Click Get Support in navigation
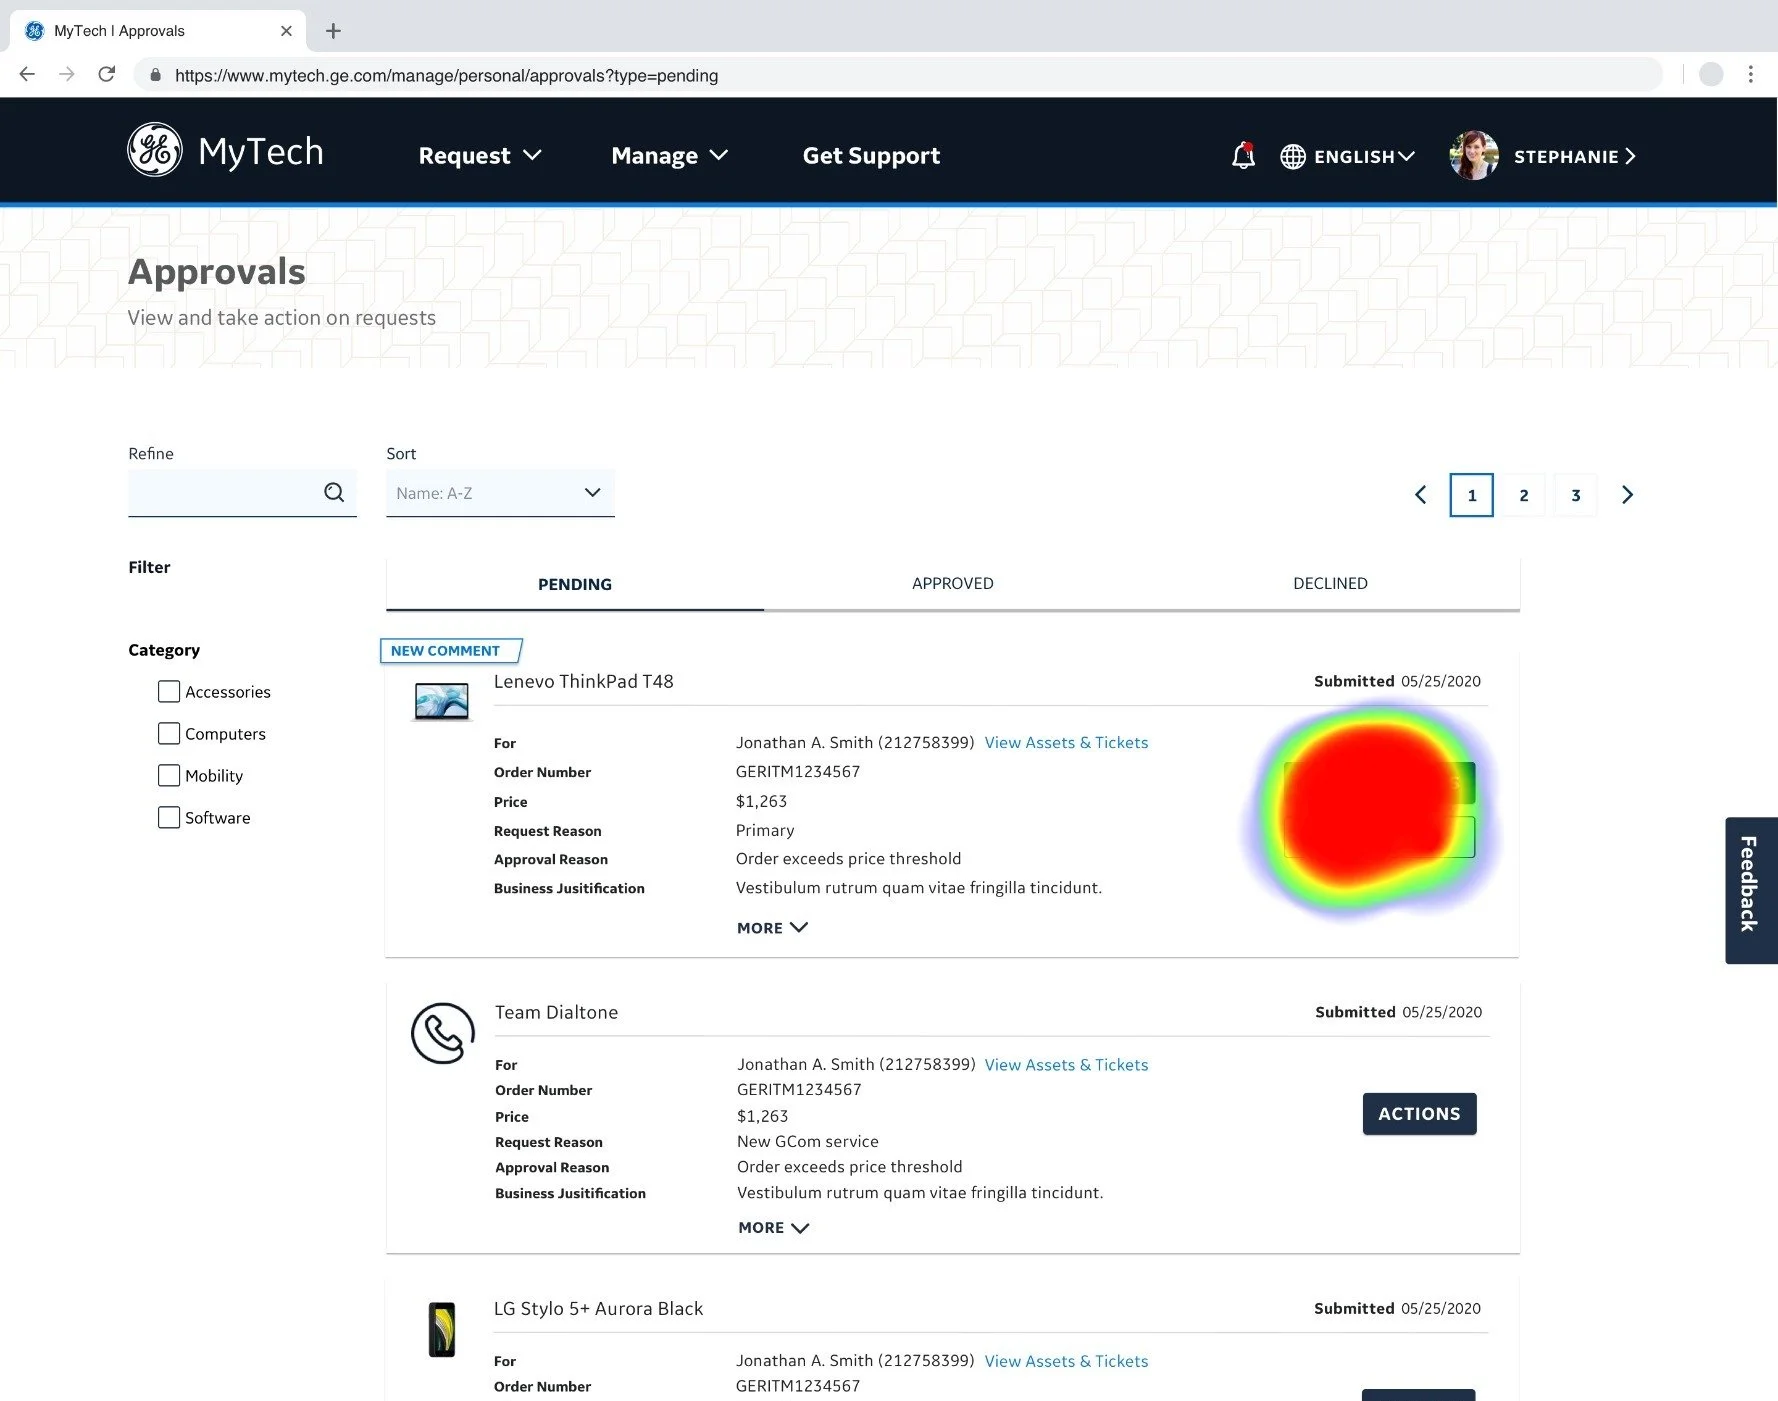Screen dimensions: 1778x1401 (871, 155)
